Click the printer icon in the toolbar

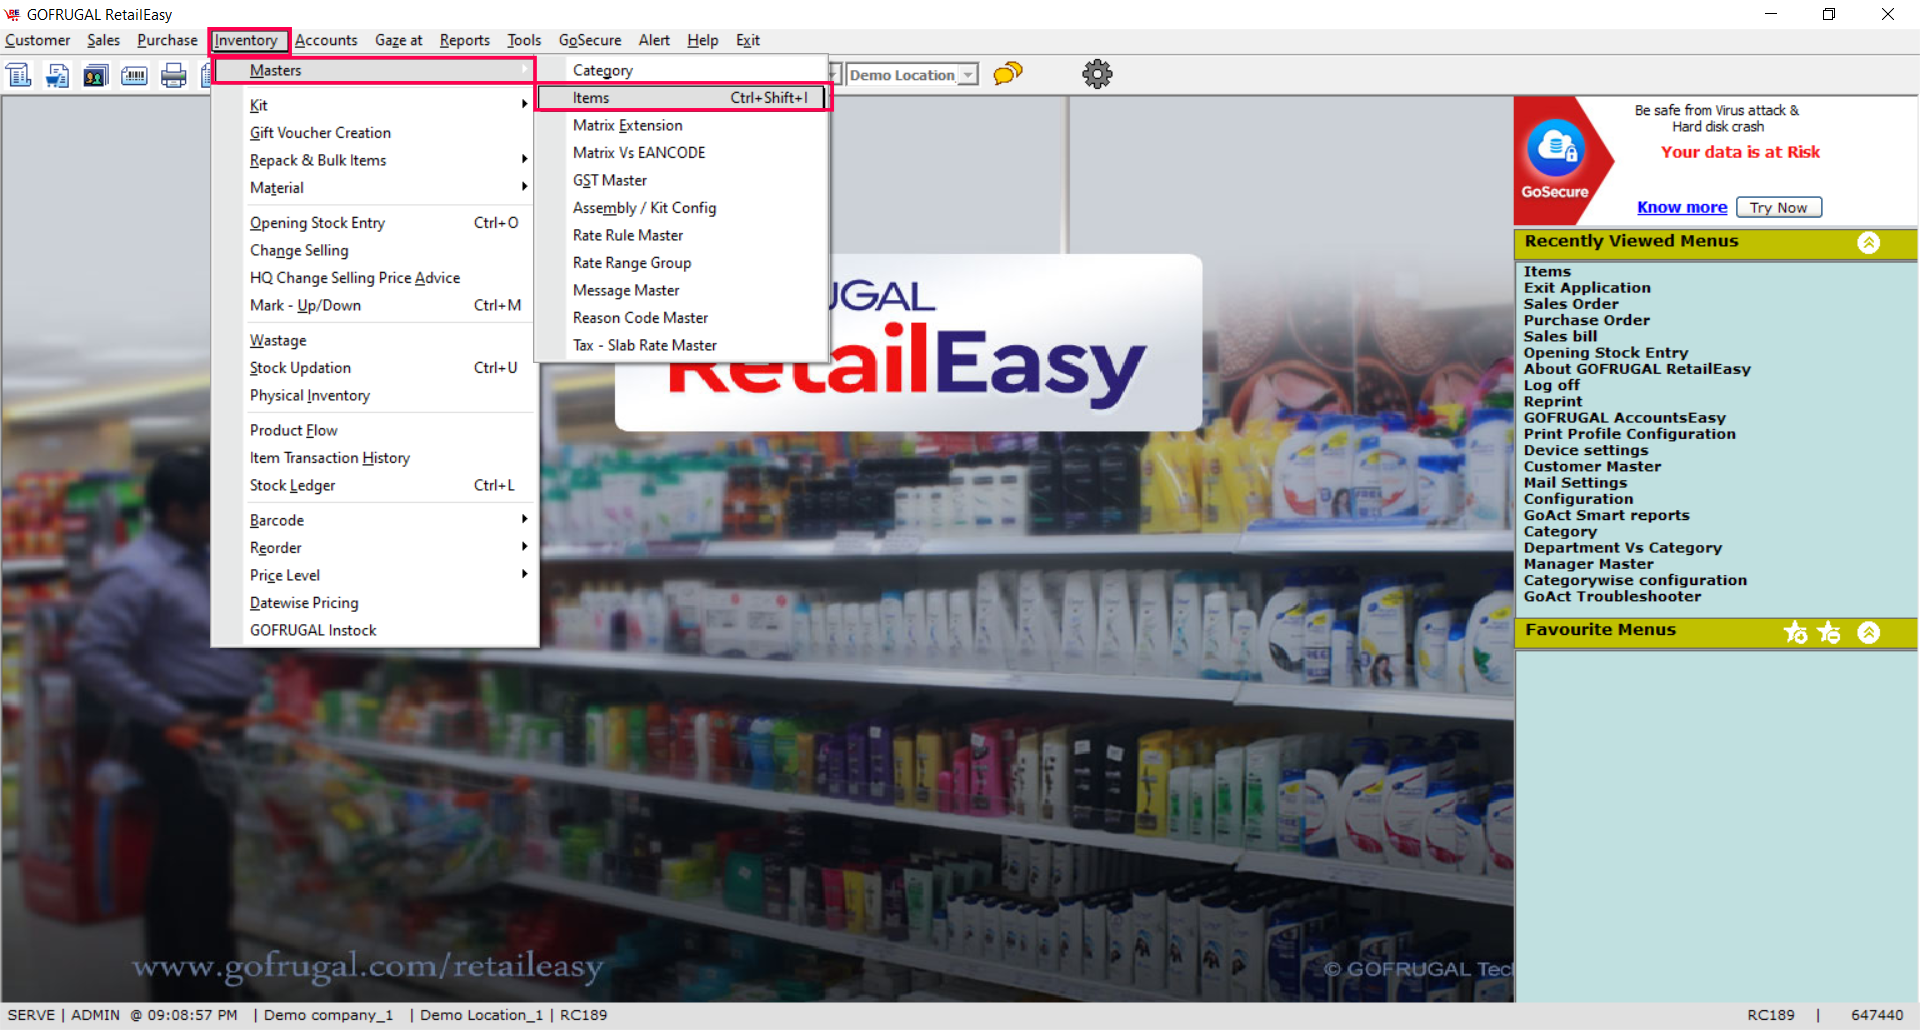click(x=174, y=75)
